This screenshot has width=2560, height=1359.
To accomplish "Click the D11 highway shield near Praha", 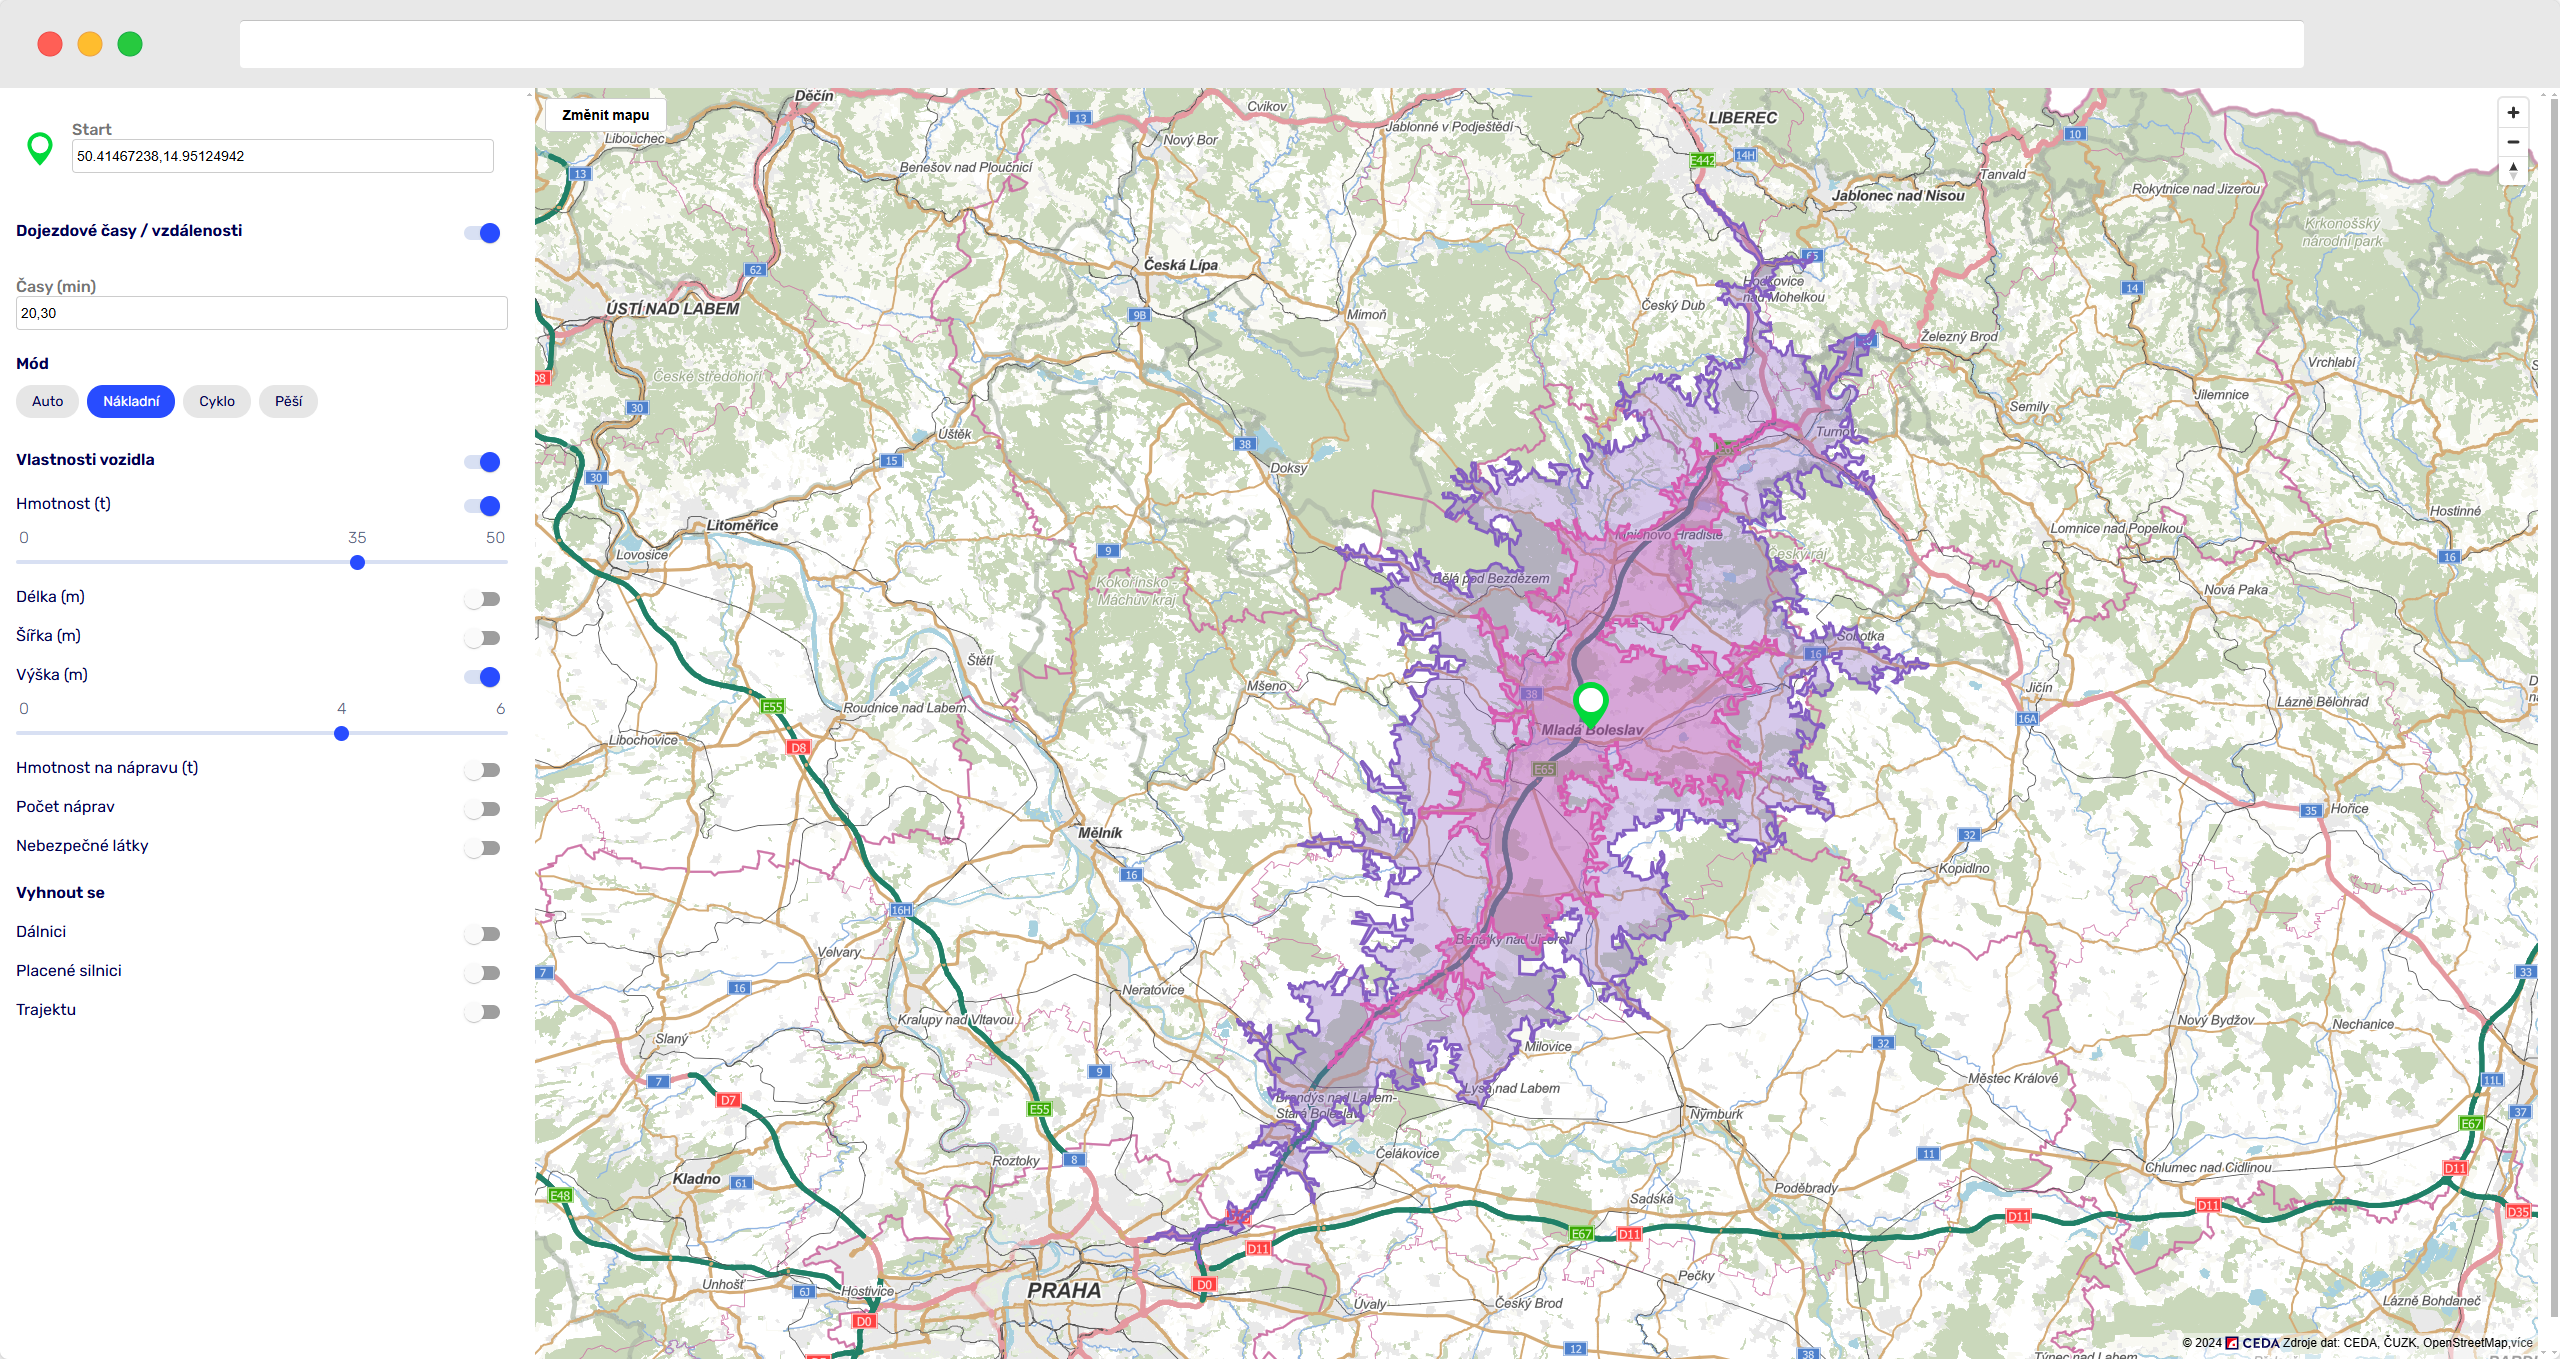I will pos(1258,1248).
